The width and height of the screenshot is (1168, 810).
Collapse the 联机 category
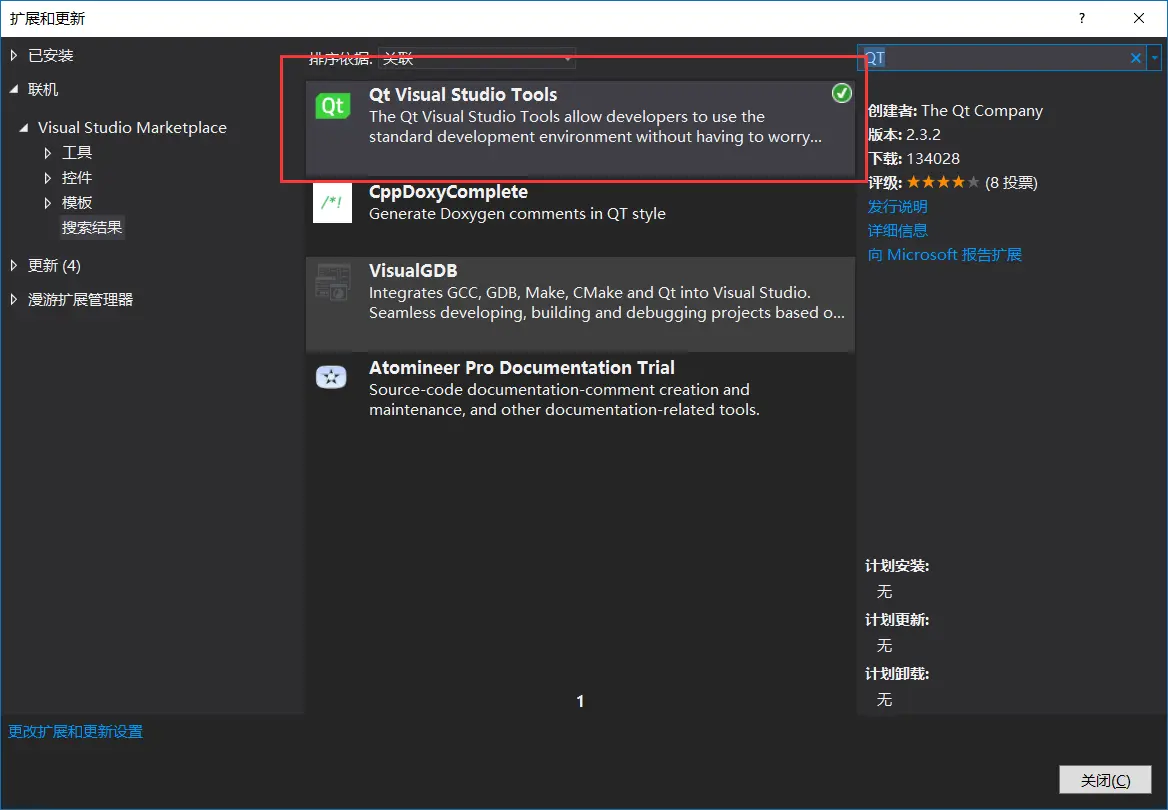[13, 89]
